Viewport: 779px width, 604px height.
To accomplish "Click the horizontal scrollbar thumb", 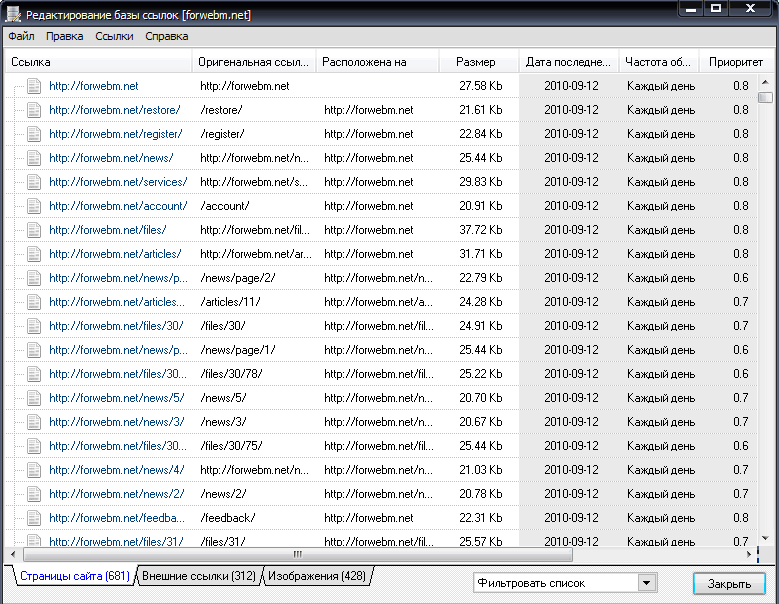I will pyautogui.click(x=298, y=554).
